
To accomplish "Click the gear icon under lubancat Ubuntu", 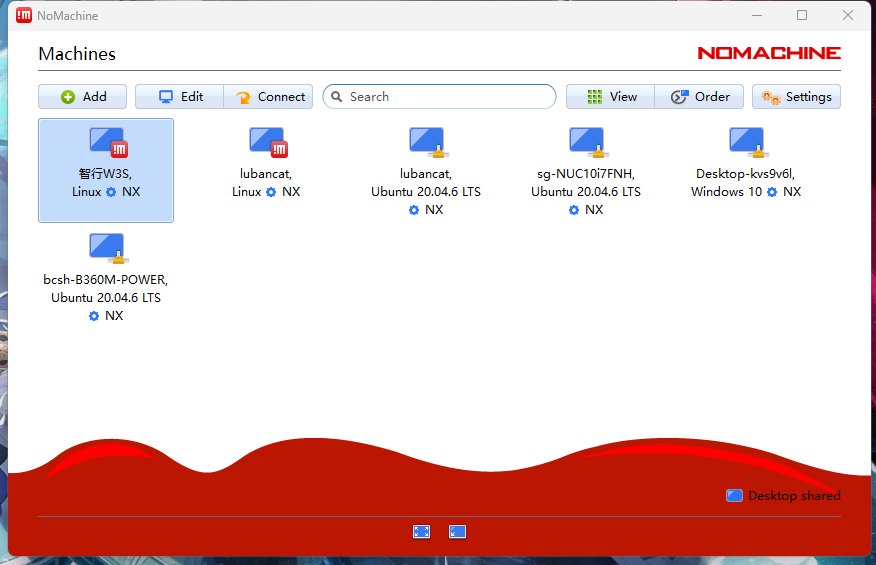I will tap(414, 210).
